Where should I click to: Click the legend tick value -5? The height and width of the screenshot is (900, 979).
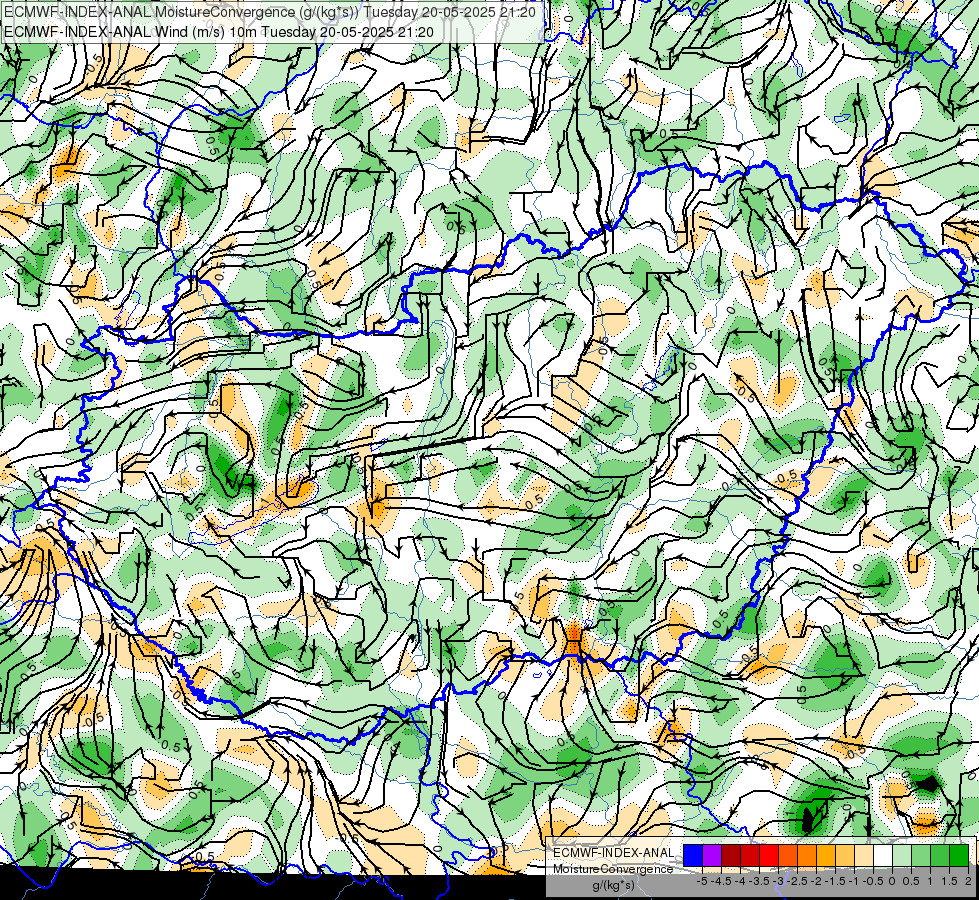coord(702,881)
